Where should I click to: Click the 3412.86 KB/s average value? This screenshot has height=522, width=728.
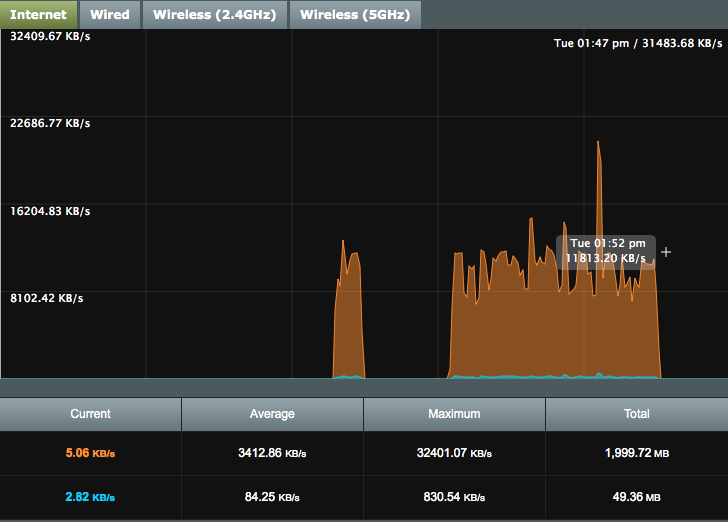point(272,453)
